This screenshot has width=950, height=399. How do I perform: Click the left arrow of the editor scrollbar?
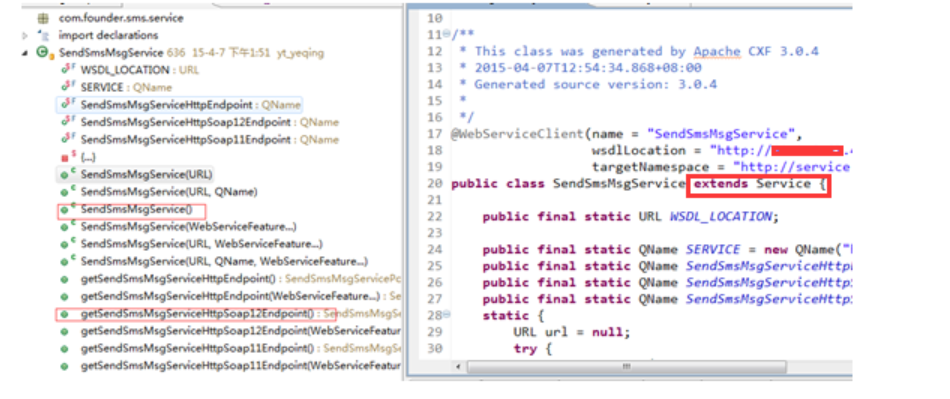coord(459,368)
